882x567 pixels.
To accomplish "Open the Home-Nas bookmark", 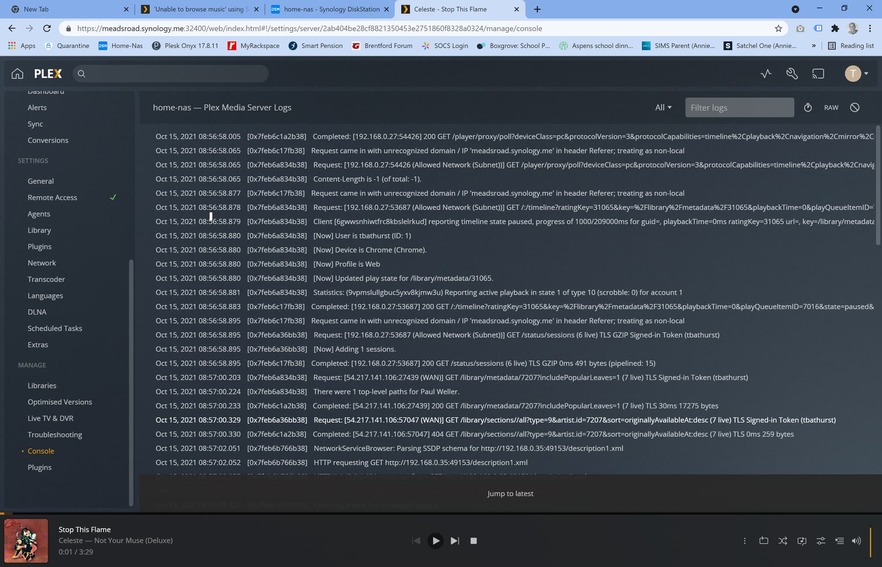I will coord(120,46).
